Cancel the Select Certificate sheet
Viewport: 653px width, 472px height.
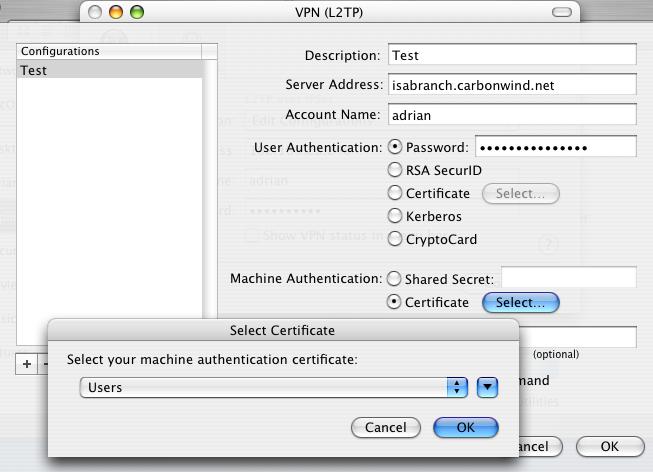click(385, 427)
